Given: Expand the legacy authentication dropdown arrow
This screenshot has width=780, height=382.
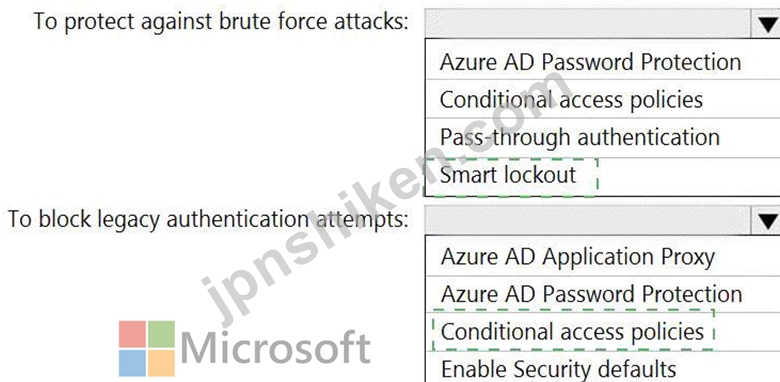Looking at the screenshot, I should tap(767, 220).
